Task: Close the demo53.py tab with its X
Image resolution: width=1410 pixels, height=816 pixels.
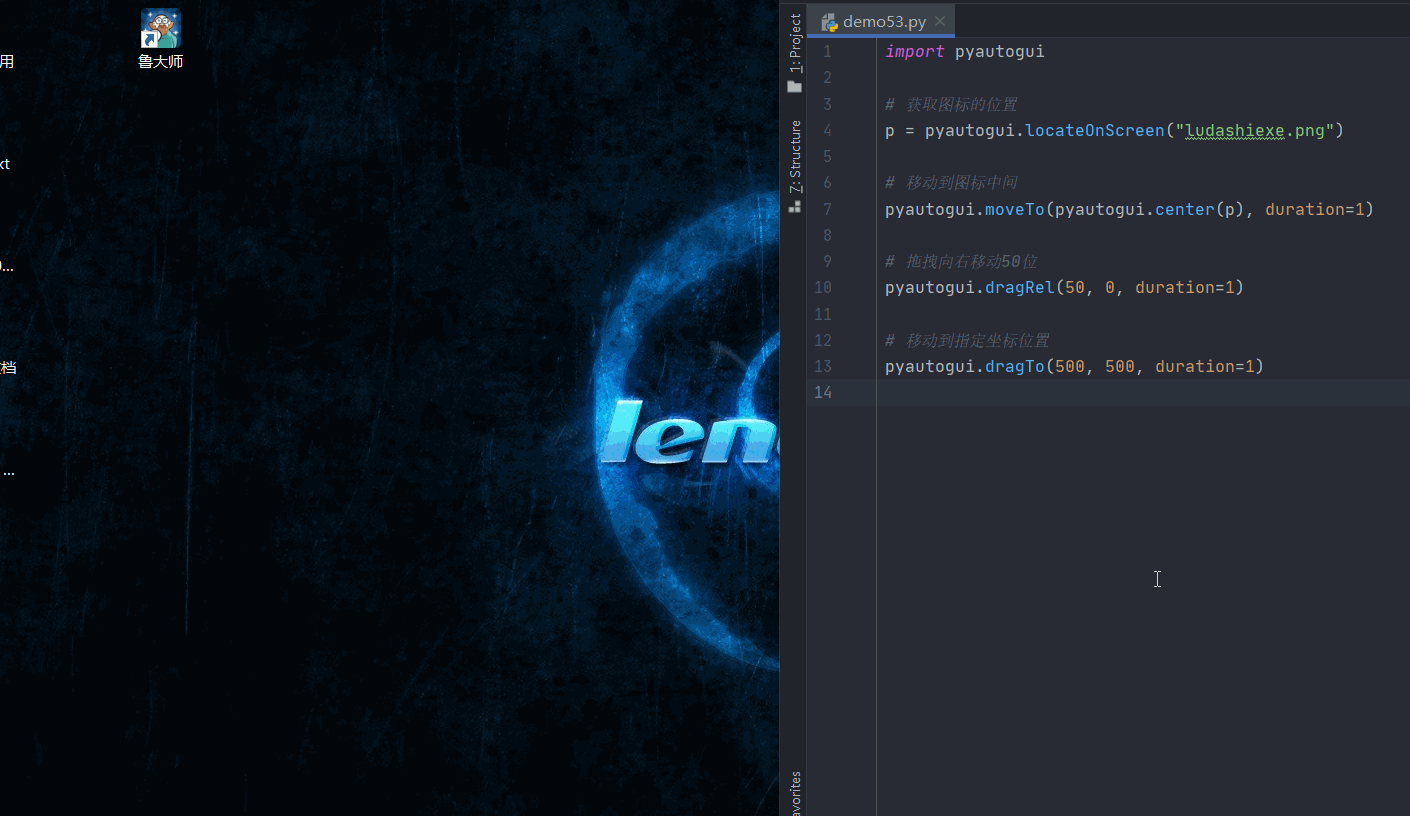Action: [x=940, y=22]
